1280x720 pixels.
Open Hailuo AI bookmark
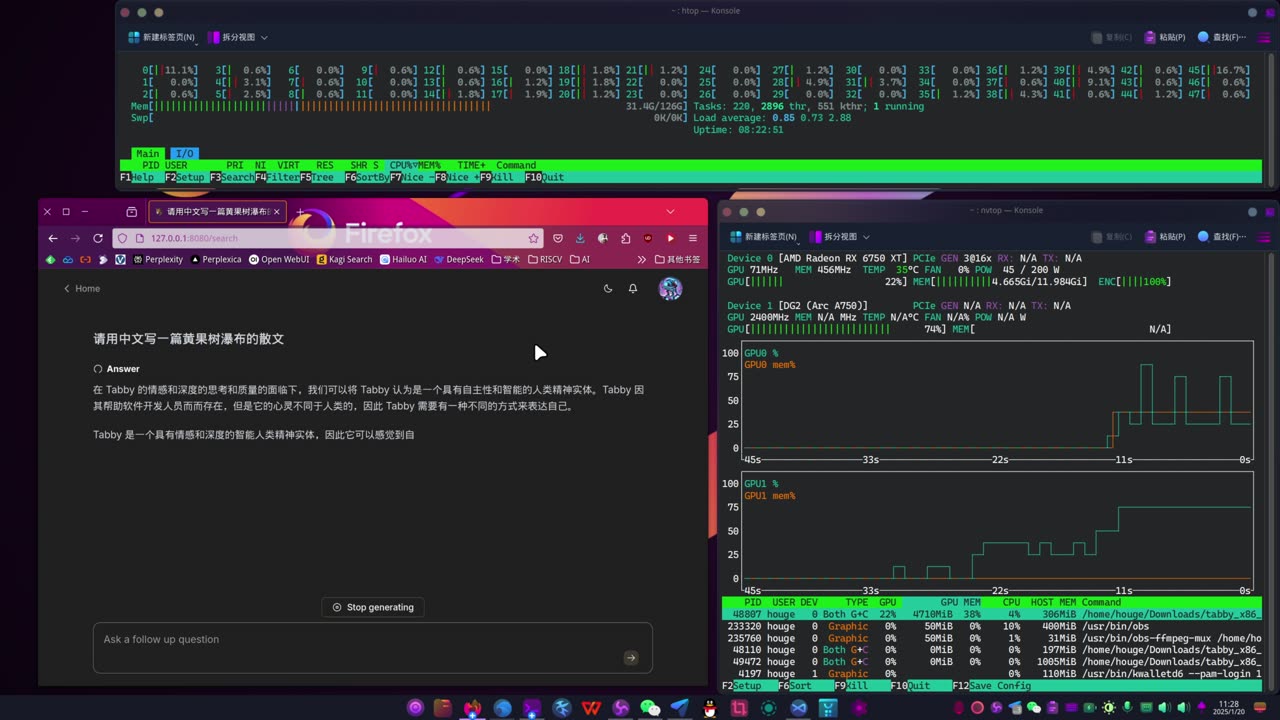pyautogui.click(x=403, y=259)
